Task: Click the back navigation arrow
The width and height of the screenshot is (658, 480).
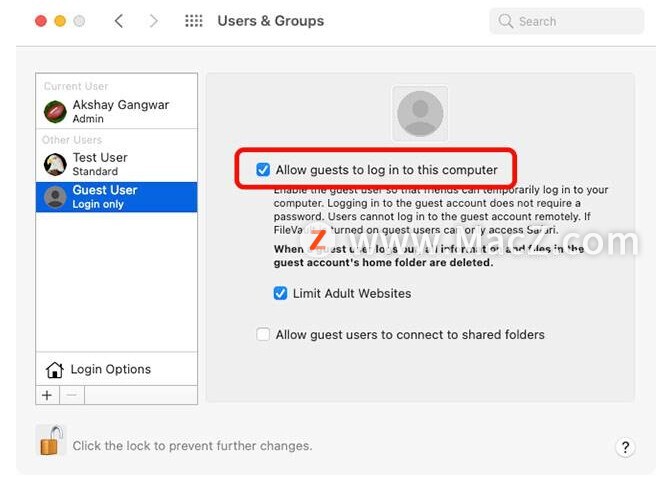Action: pyautogui.click(x=119, y=21)
